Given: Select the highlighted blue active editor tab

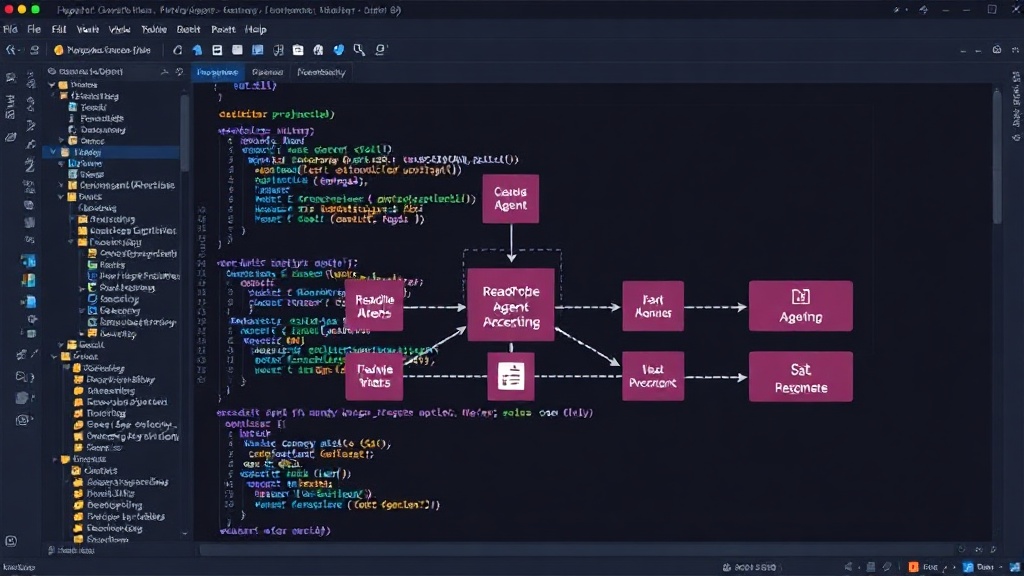Looking at the screenshot, I should (217, 72).
